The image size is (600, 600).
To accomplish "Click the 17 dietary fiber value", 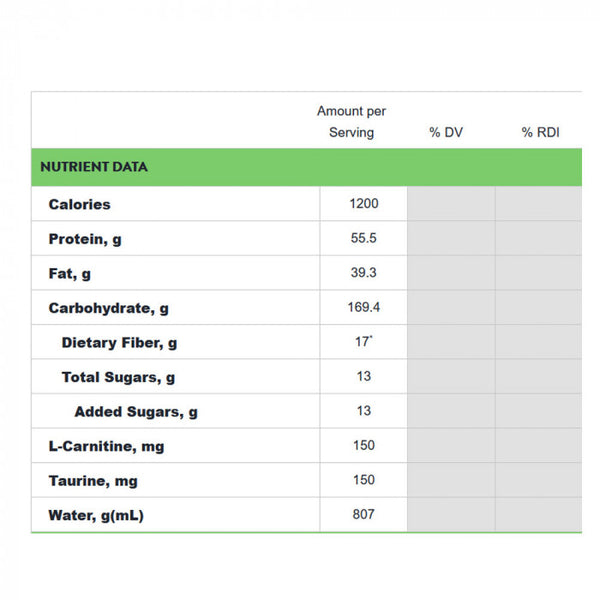I will coord(363,342).
